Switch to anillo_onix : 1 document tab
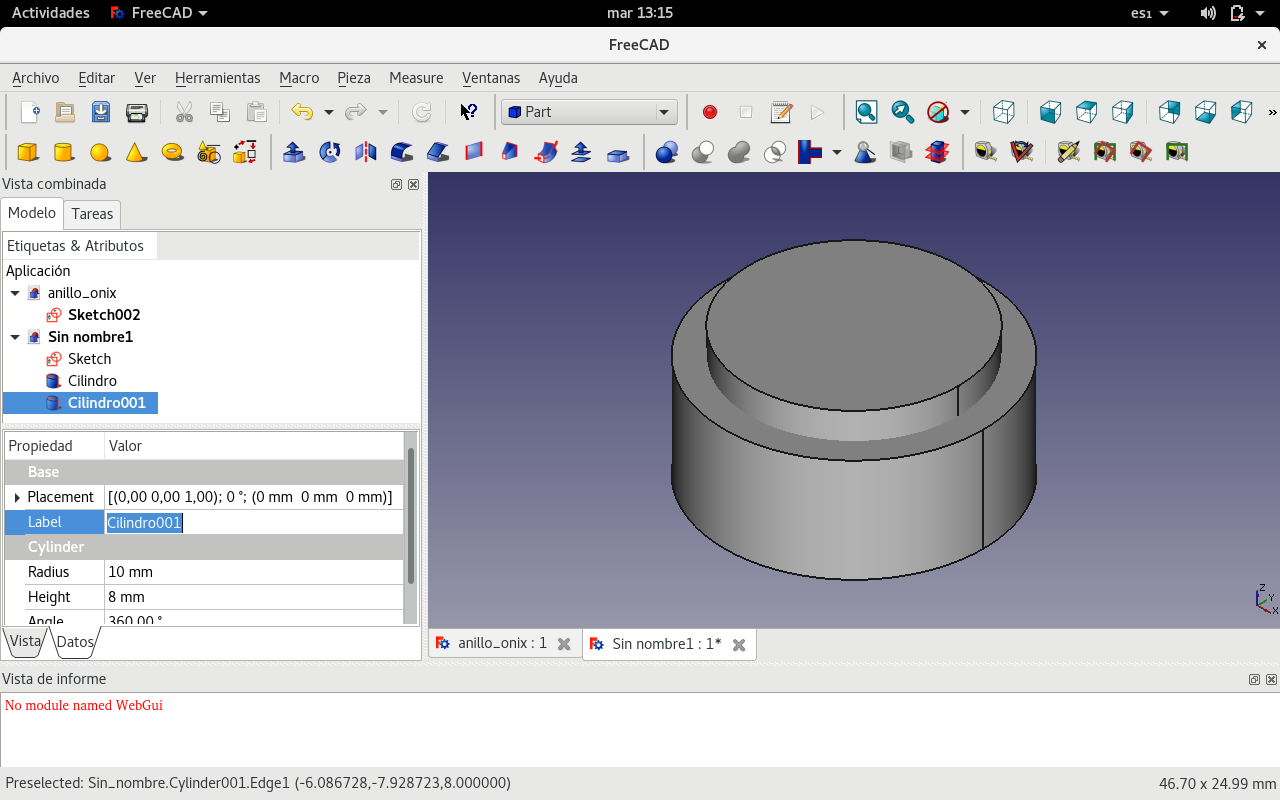 click(x=502, y=644)
